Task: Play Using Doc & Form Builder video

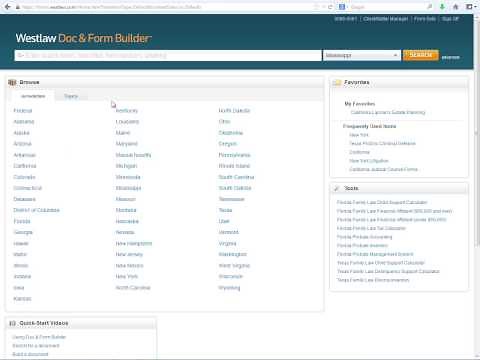Action: tap(39, 337)
